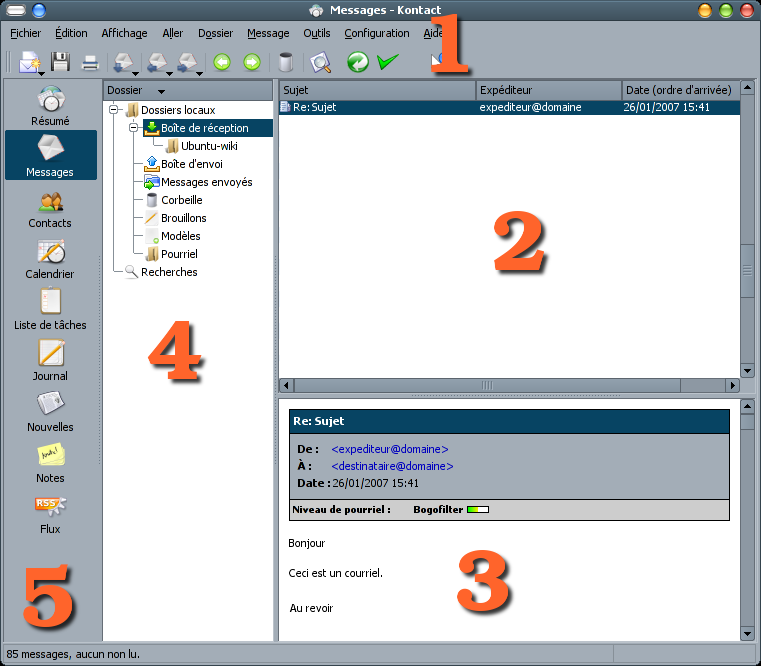Open Journal from the sidebar
The height and width of the screenshot is (666, 761).
coord(50,360)
